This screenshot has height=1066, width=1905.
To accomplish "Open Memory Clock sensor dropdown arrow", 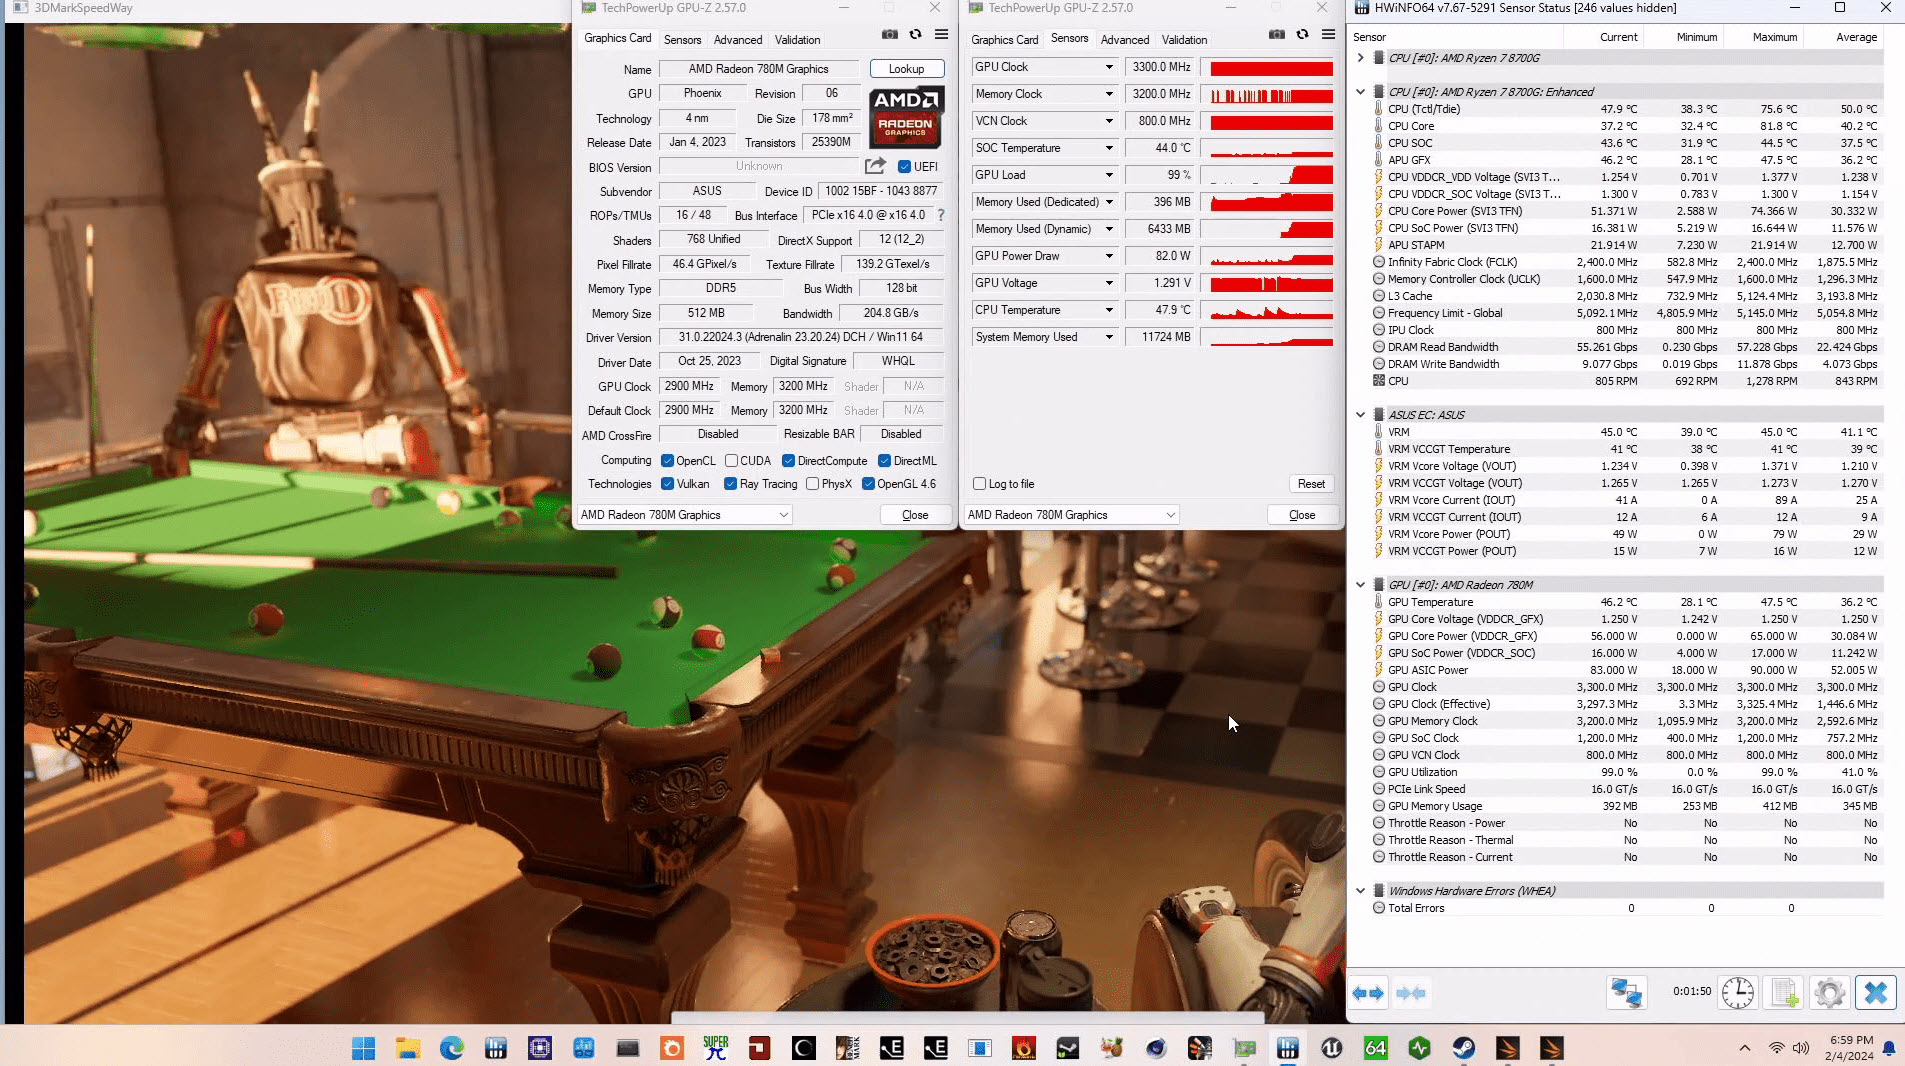I will point(1108,94).
